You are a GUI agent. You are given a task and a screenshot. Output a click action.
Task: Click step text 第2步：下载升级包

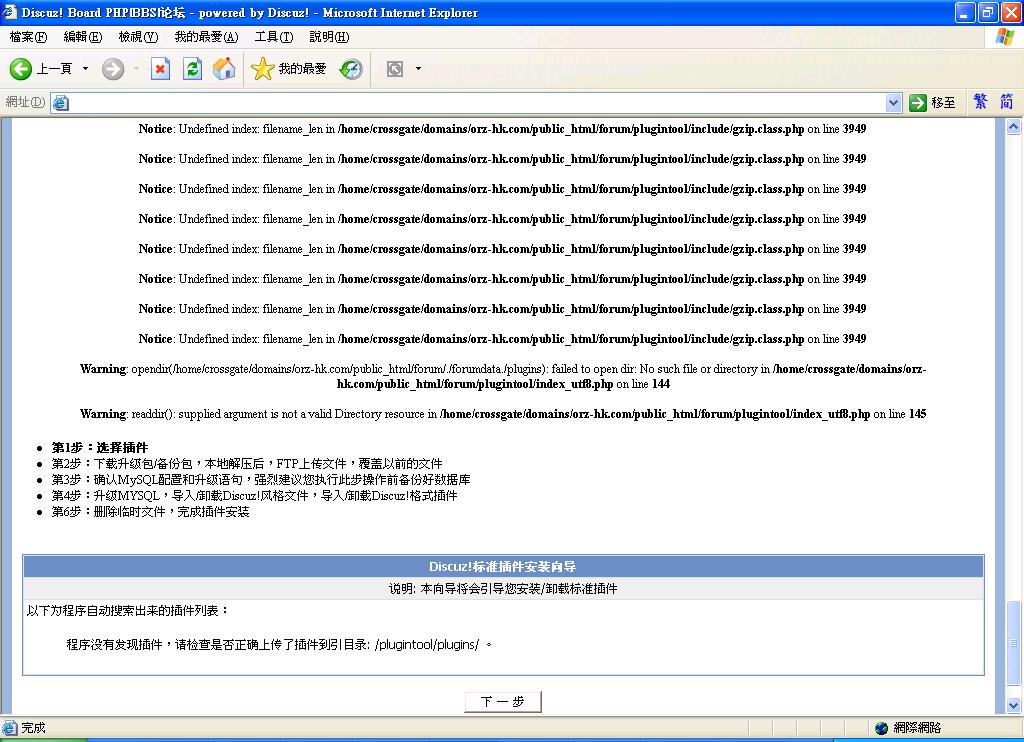click(x=247, y=464)
